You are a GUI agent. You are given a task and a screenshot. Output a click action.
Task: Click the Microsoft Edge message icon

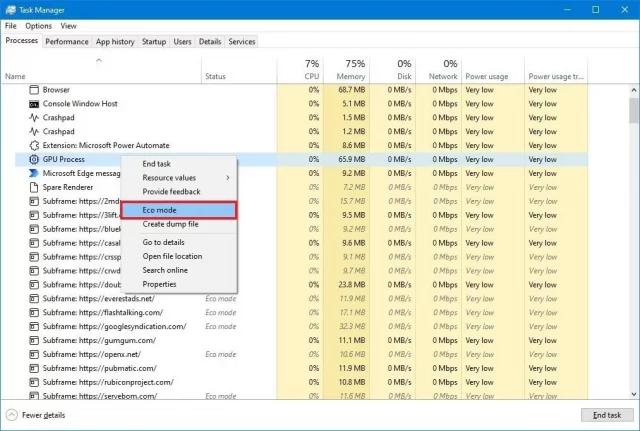pyautogui.click(x=34, y=173)
